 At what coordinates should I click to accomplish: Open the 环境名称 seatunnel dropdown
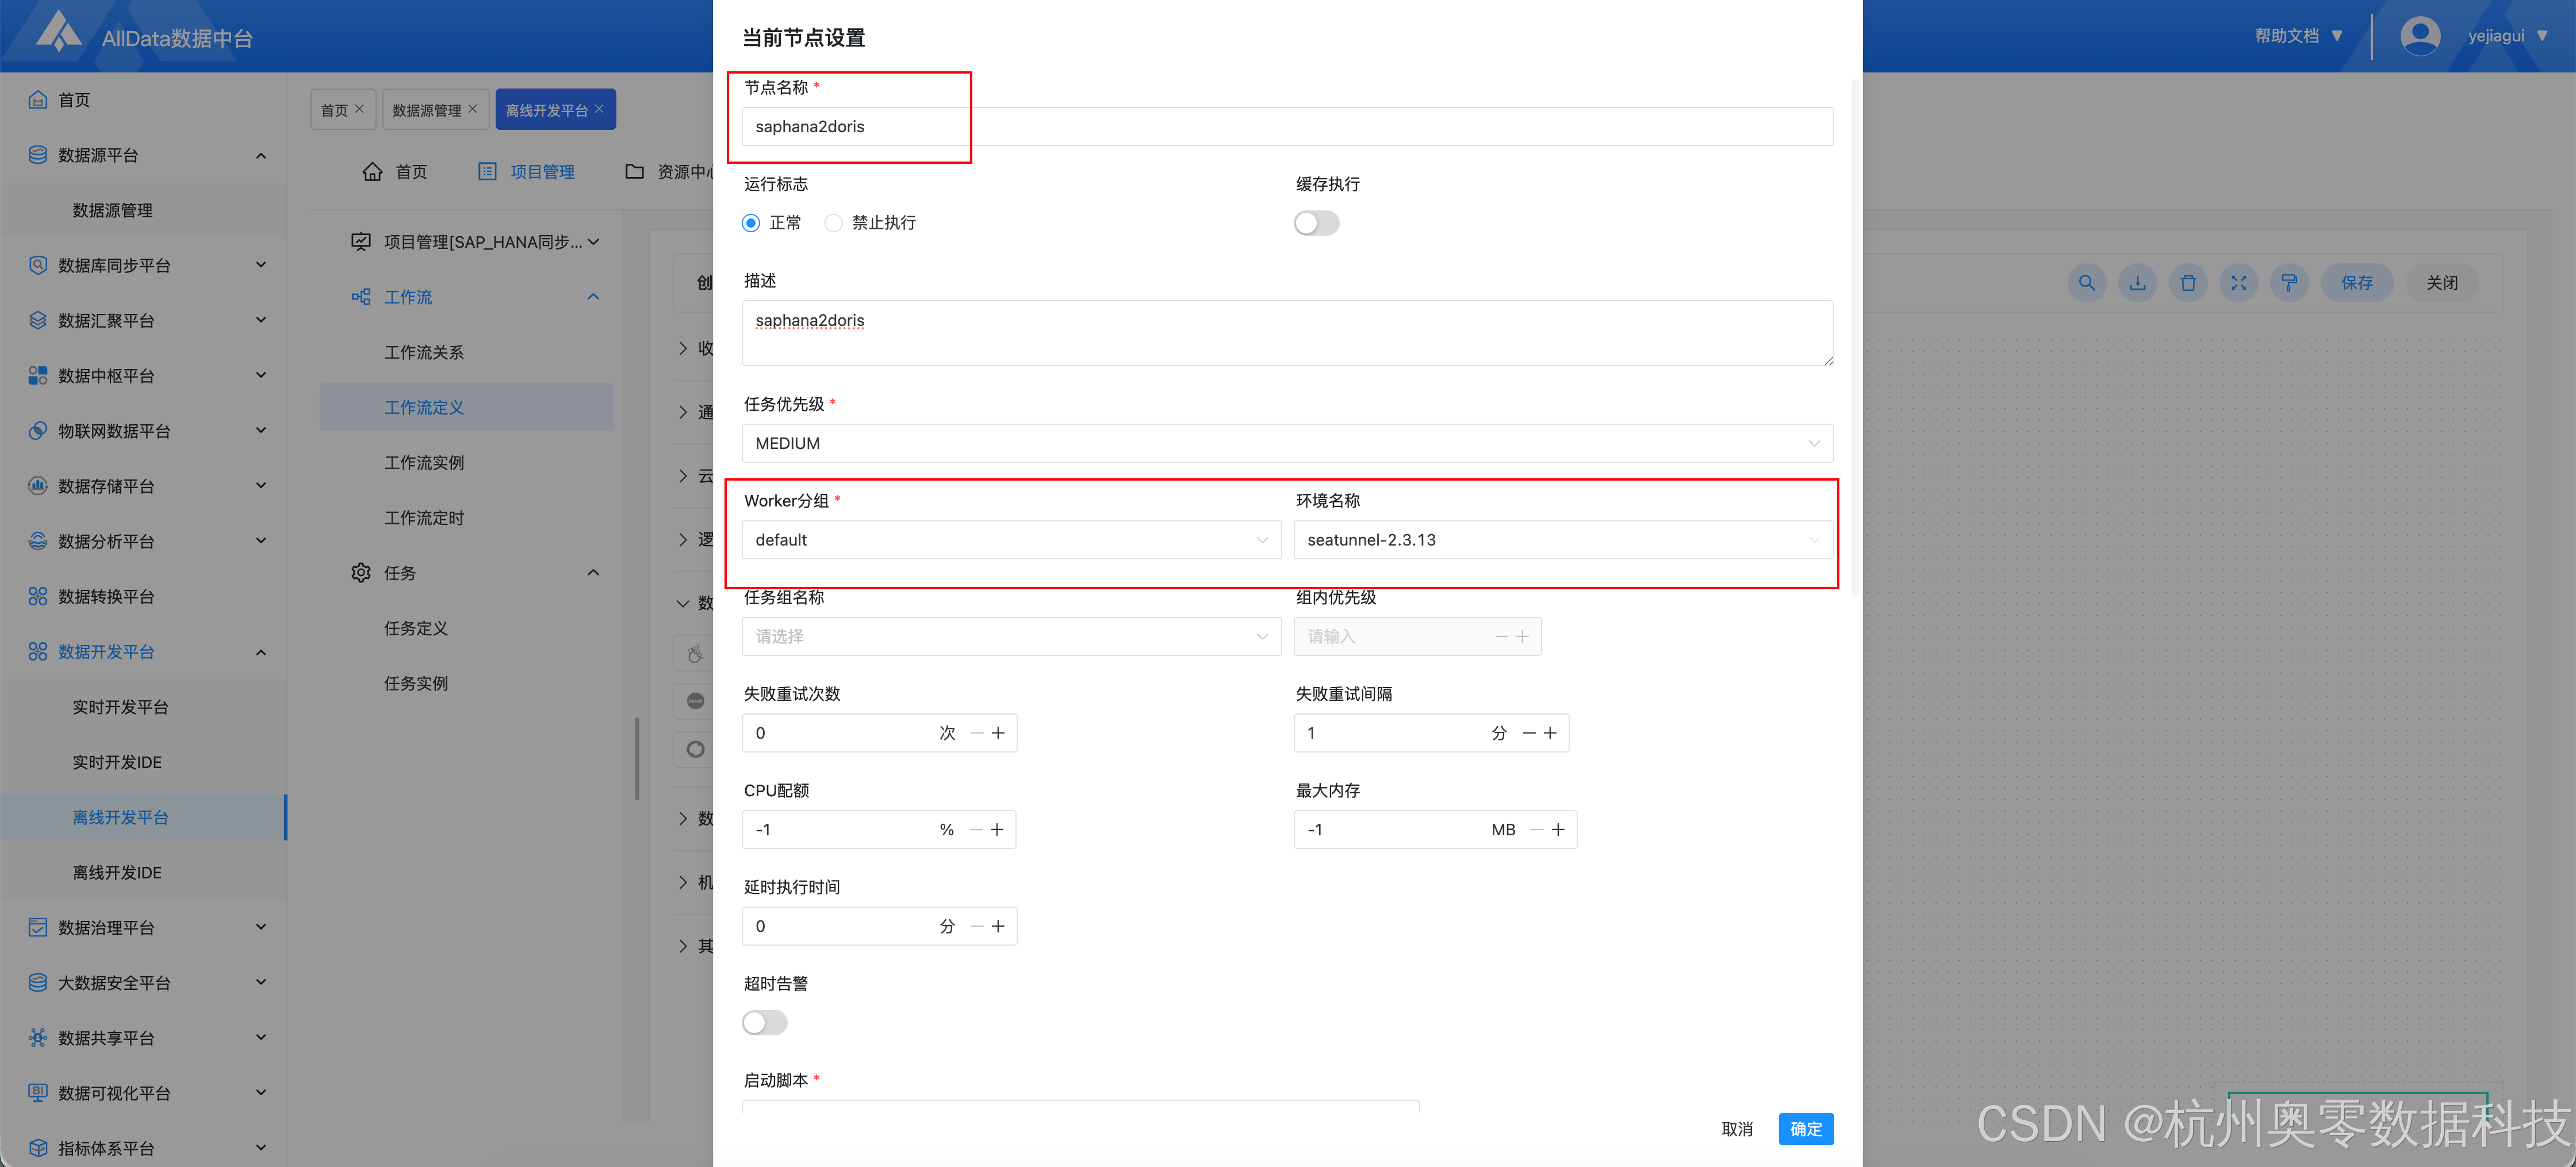[1562, 540]
